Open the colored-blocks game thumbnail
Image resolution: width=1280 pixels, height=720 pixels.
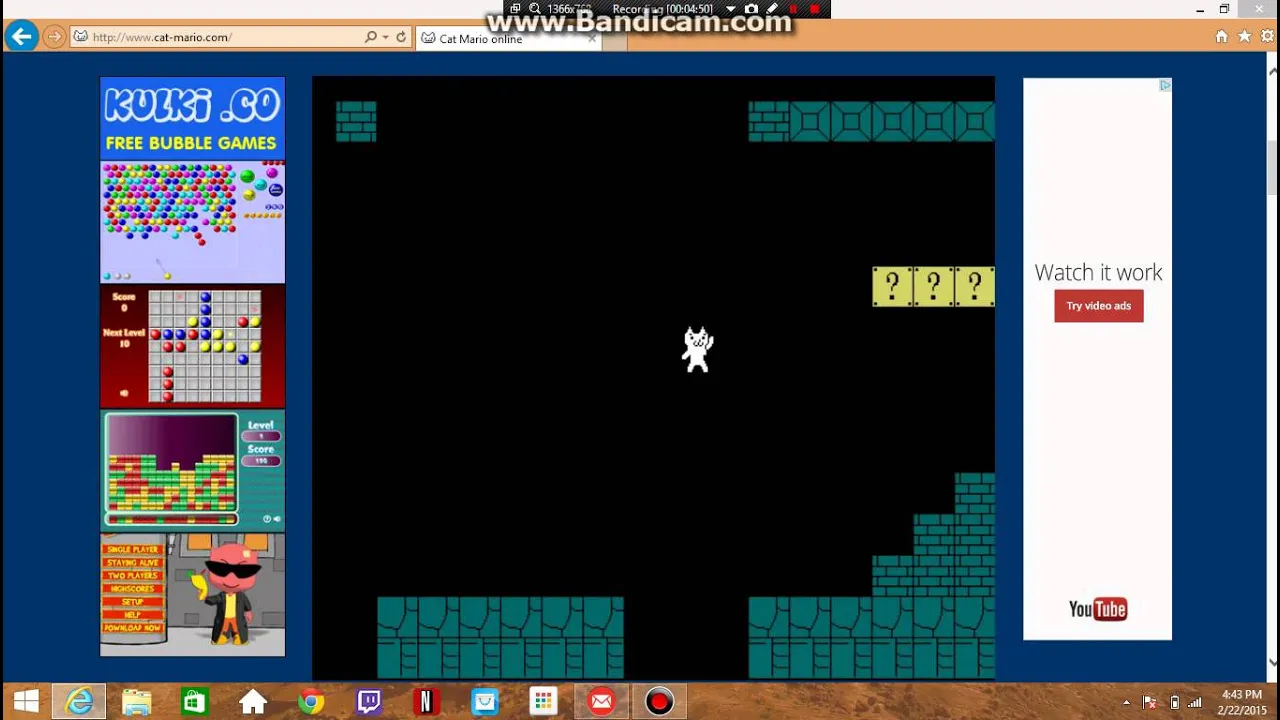pyautogui.click(x=192, y=470)
